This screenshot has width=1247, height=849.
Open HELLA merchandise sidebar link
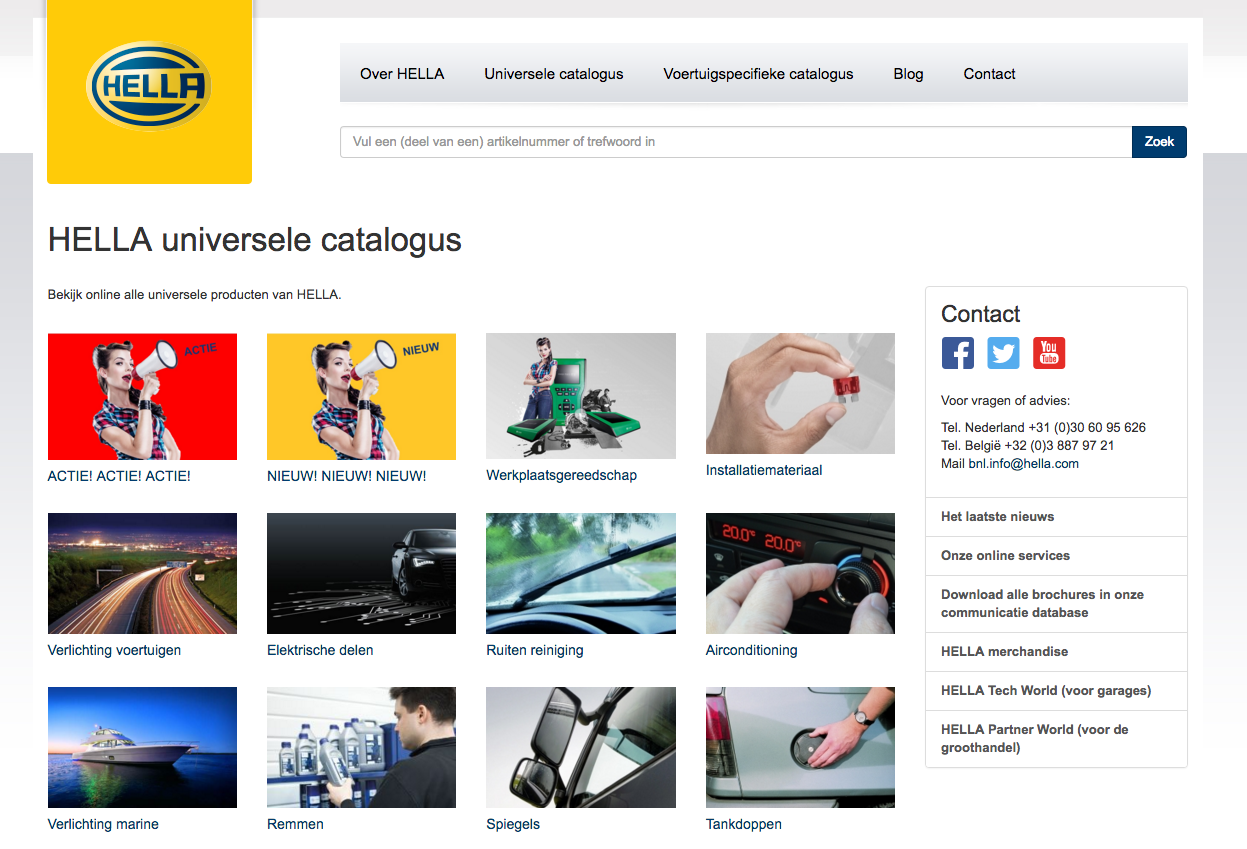(x=1005, y=651)
